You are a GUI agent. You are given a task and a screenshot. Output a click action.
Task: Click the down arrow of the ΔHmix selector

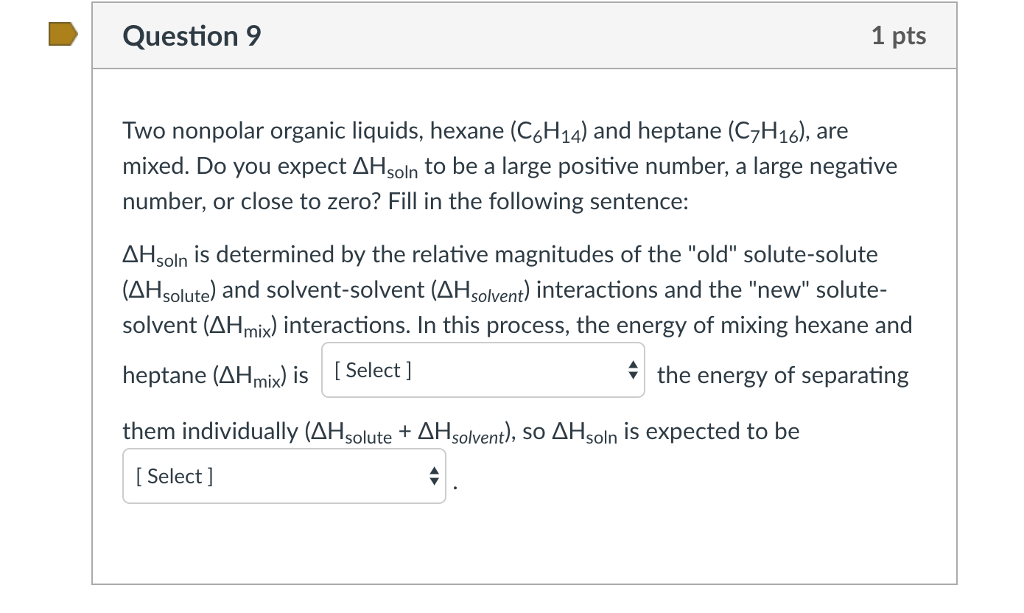click(x=634, y=374)
